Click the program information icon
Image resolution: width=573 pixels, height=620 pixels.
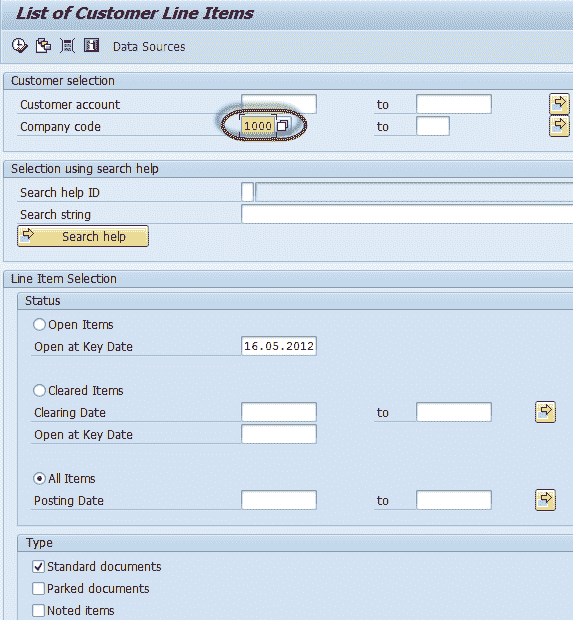pyautogui.click(x=91, y=45)
